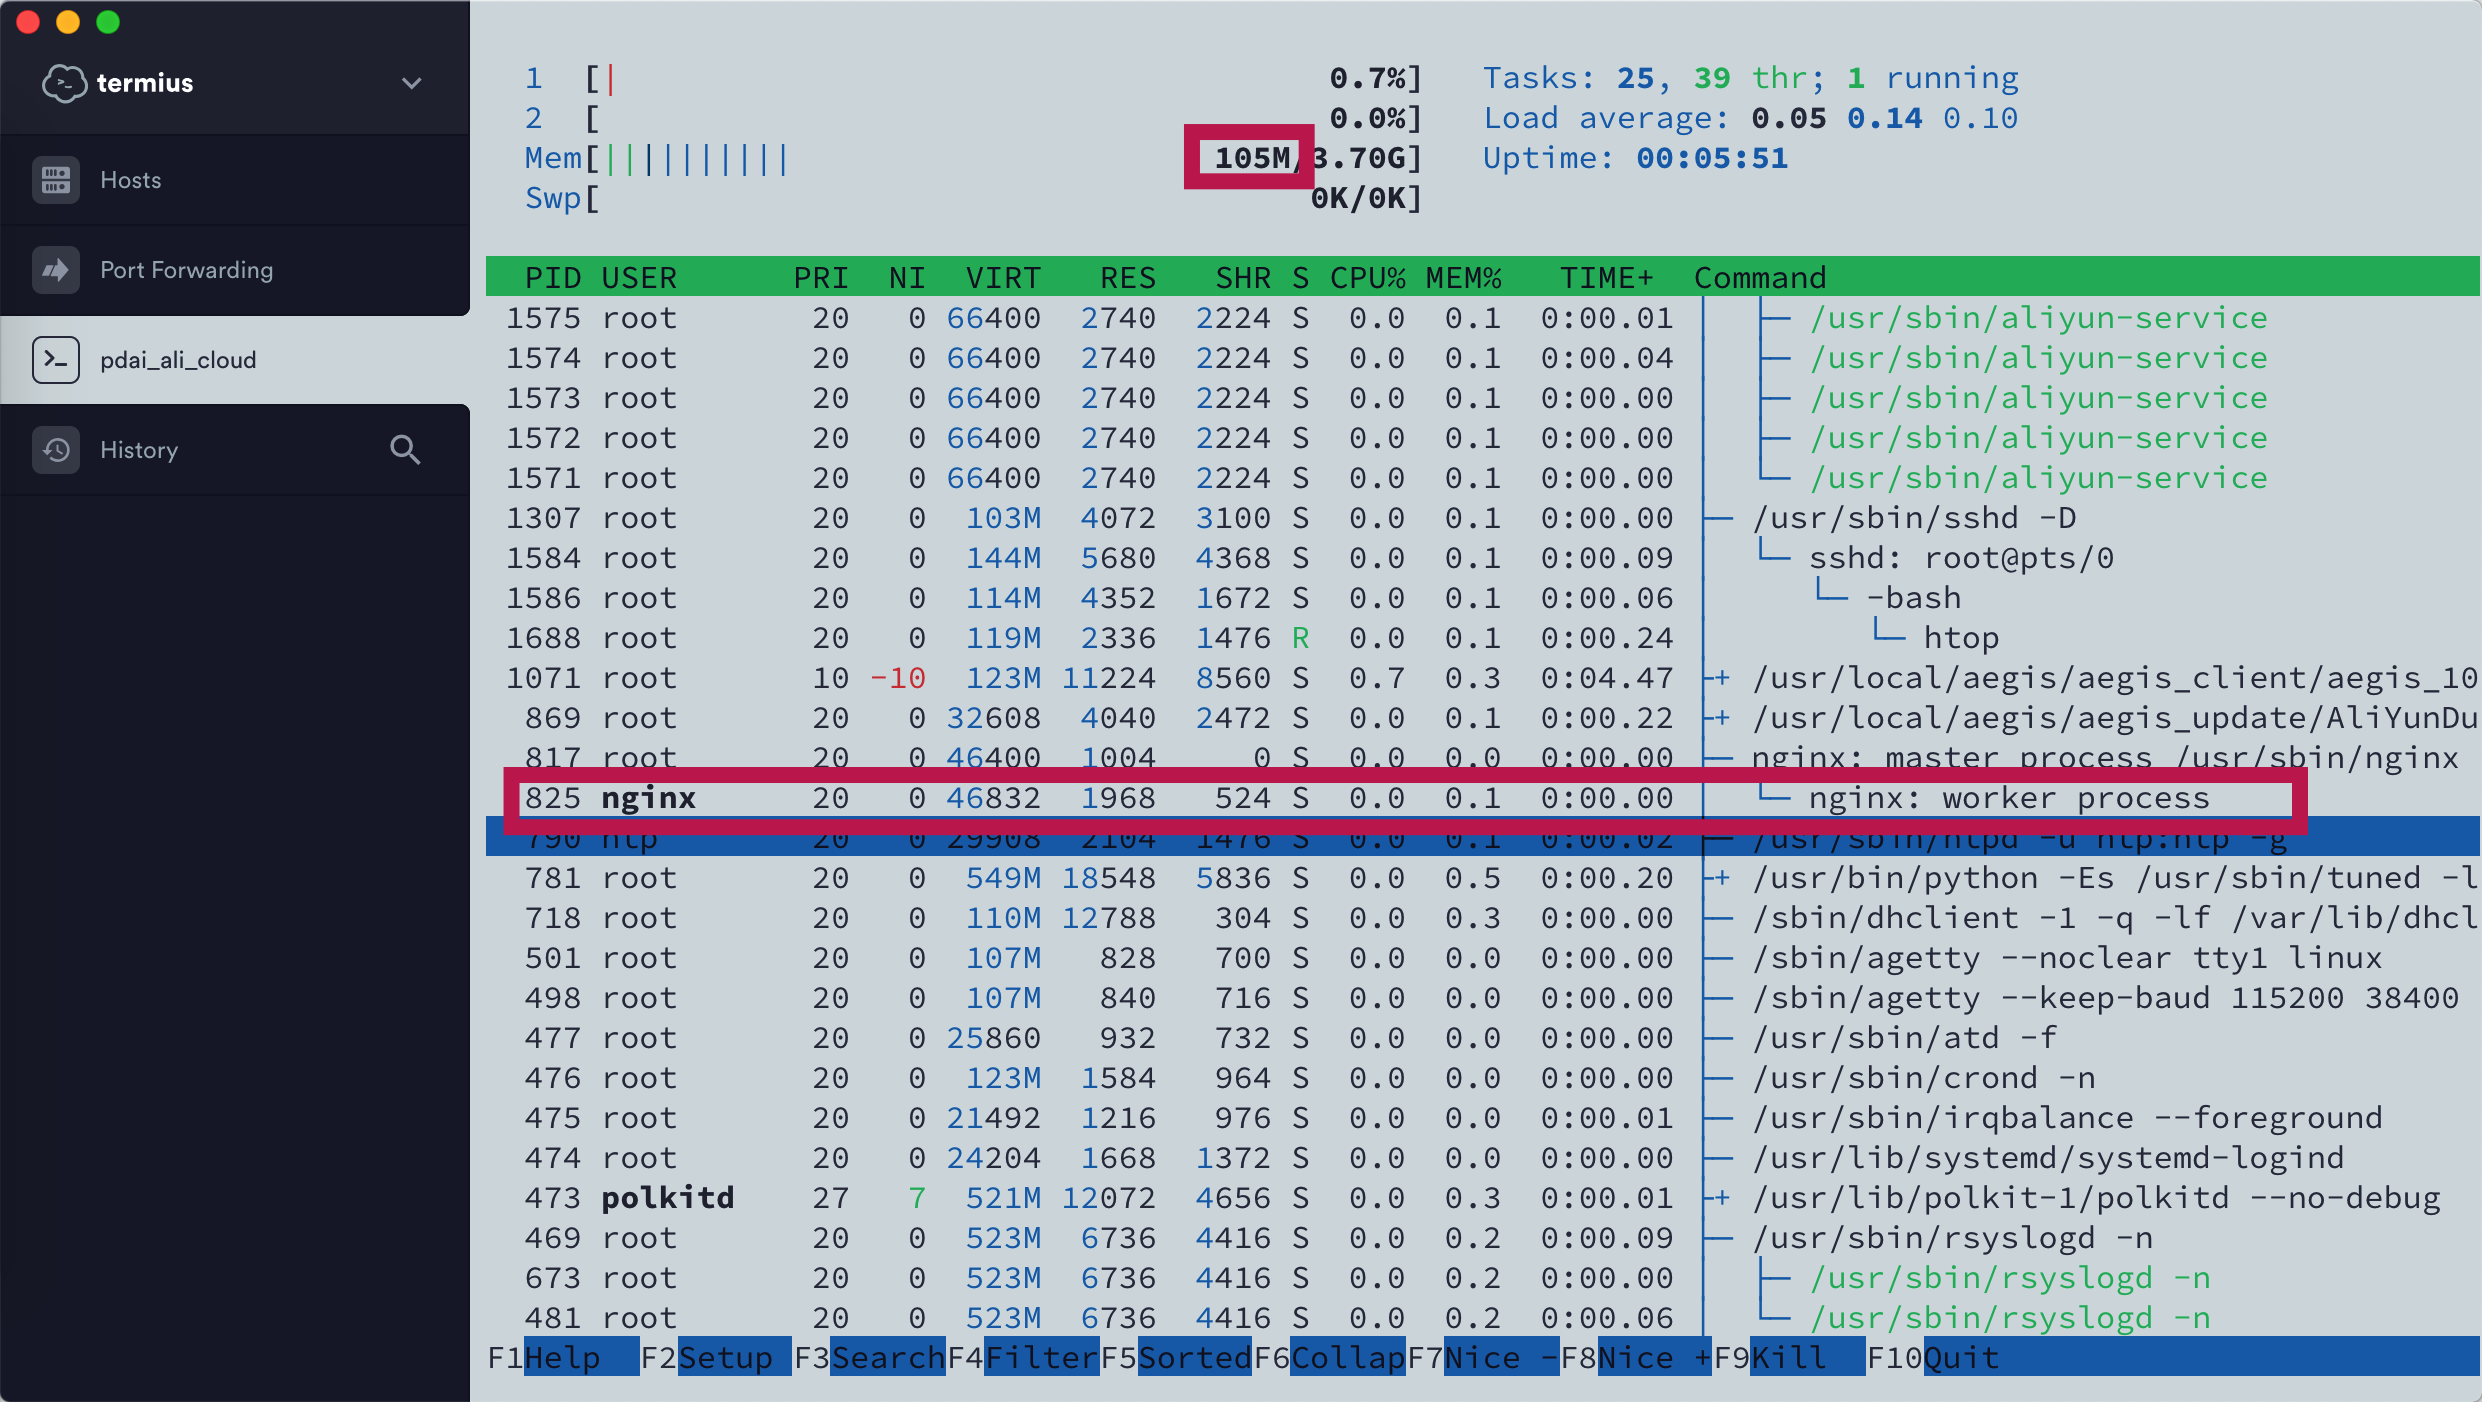2482x1402 pixels.
Task: Click the pdai_ali_cloud terminal icon
Action: coord(56,360)
